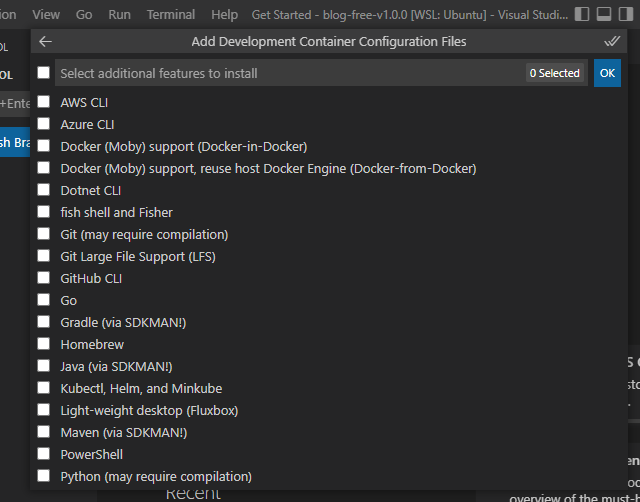Image resolution: width=640 pixels, height=502 pixels.
Task: Click the back arrow in the dialog header
Action: point(45,41)
